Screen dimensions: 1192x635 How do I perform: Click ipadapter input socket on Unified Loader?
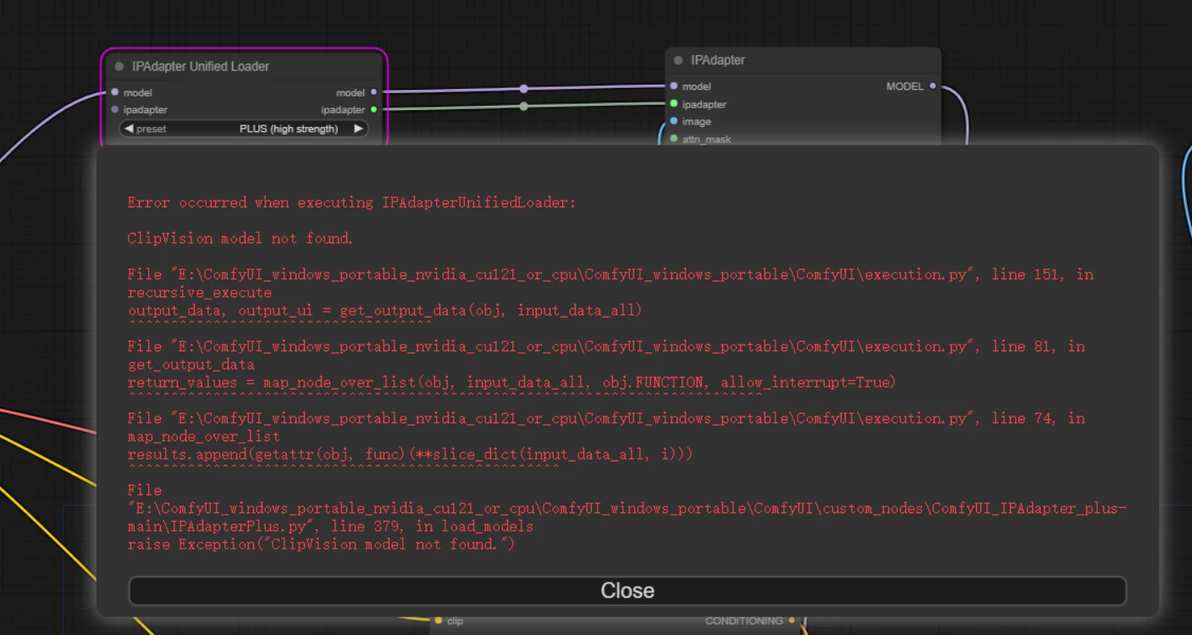115,110
